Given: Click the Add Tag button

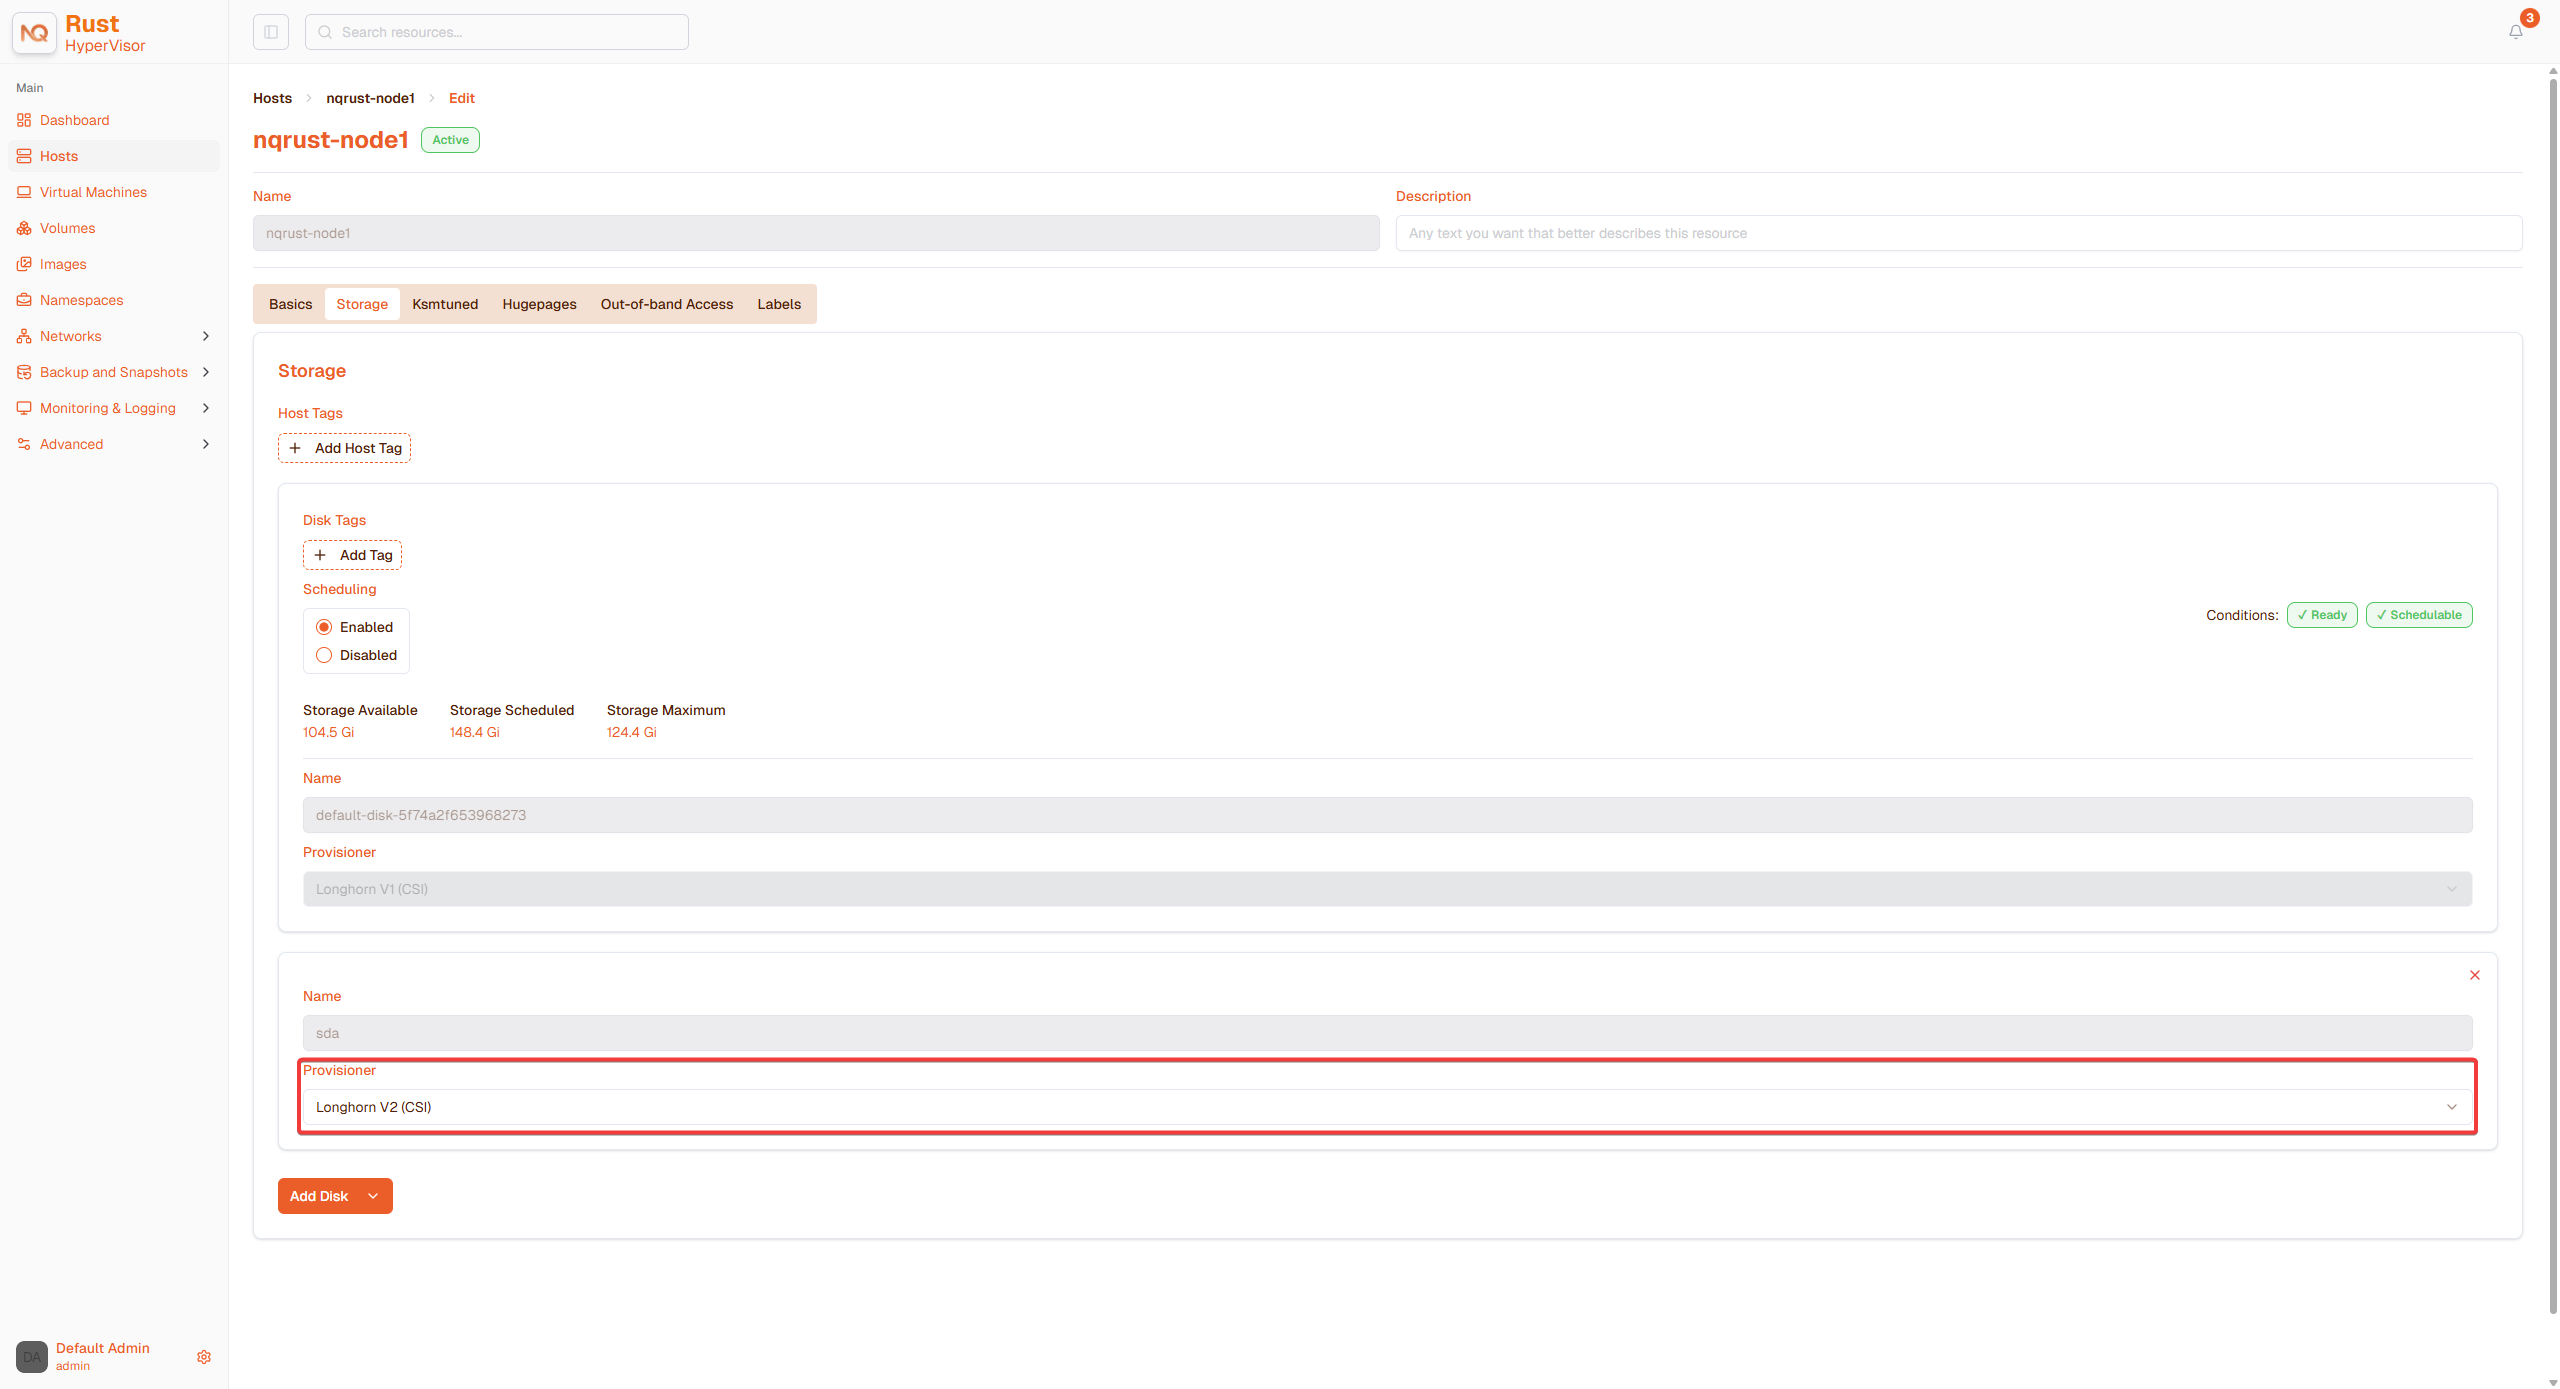Looking at the screenshot, I should [x=352, y=555].
